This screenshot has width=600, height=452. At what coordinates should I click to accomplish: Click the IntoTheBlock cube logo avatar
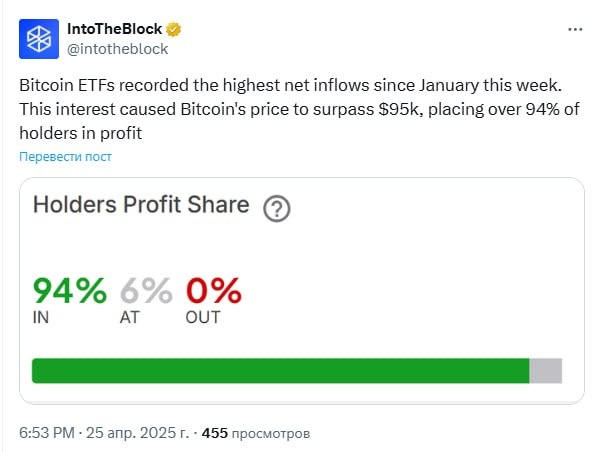tap(38, 38)
